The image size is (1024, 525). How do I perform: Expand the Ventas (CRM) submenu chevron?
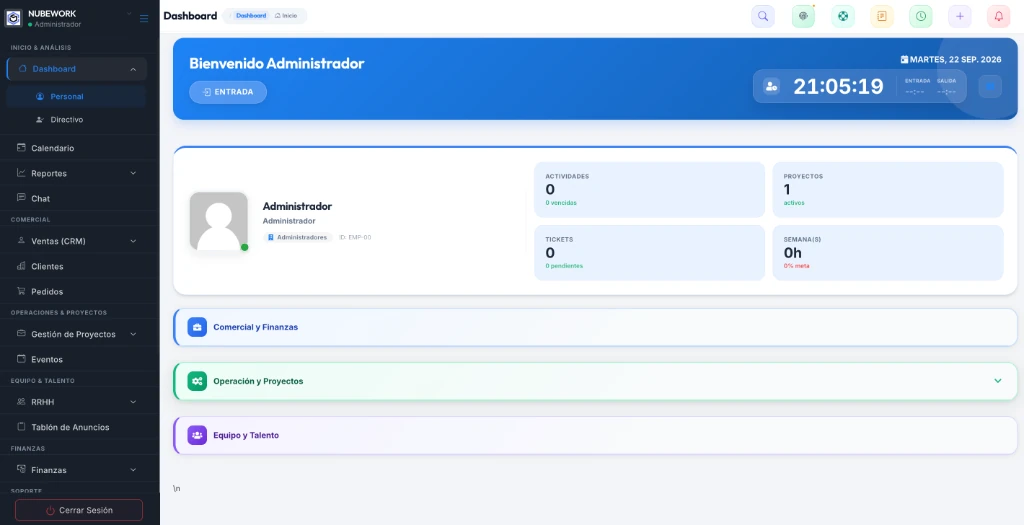pyautogui.click(x=133, y=241)
